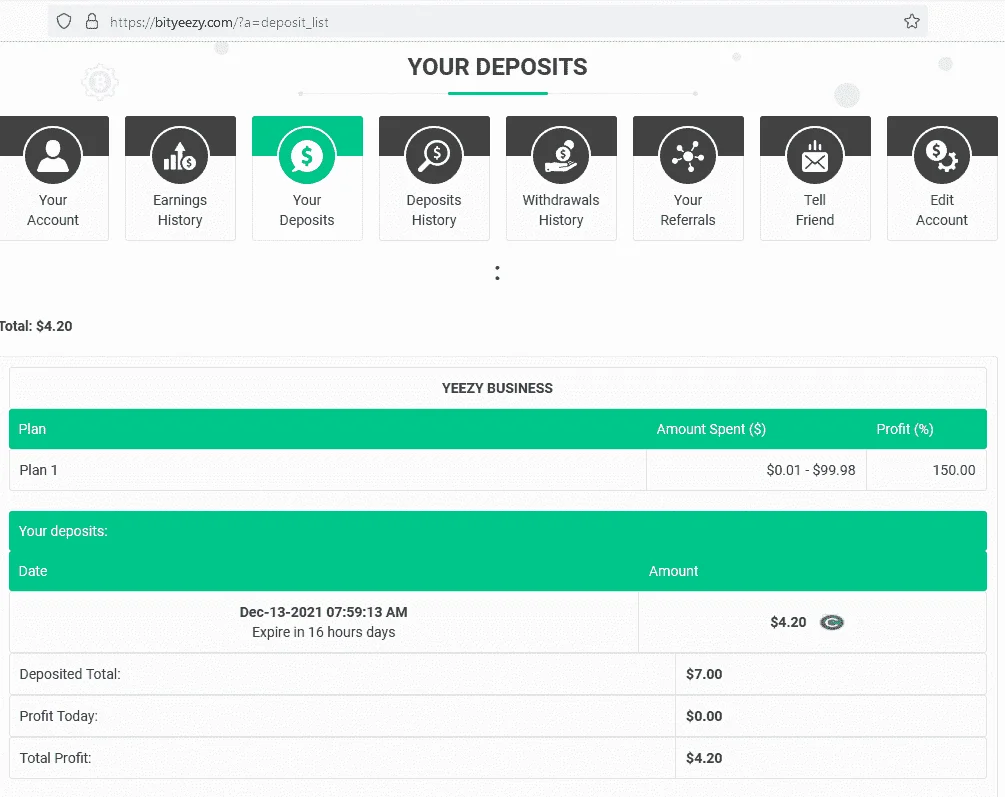Open the Earnings History chart icon
Viewport: 1005px width, 797px height.
180,156
